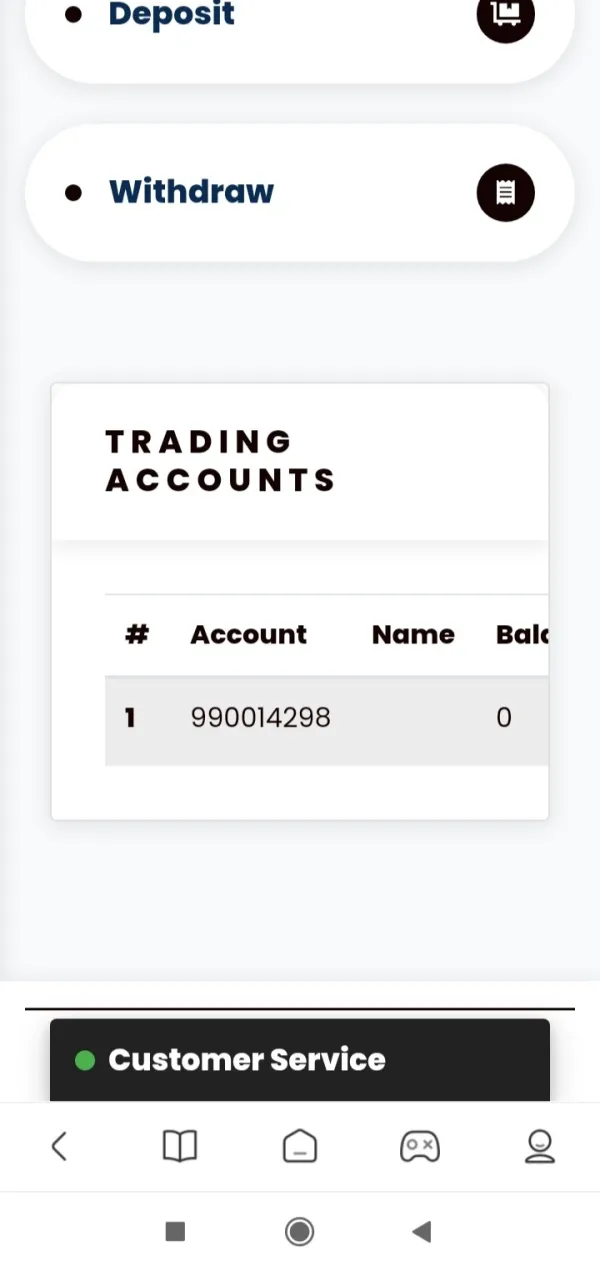Select the Deposit menu label
The width and height of the screenshot is (600, 1271).
pyautogui.click(x=171, y=15)
